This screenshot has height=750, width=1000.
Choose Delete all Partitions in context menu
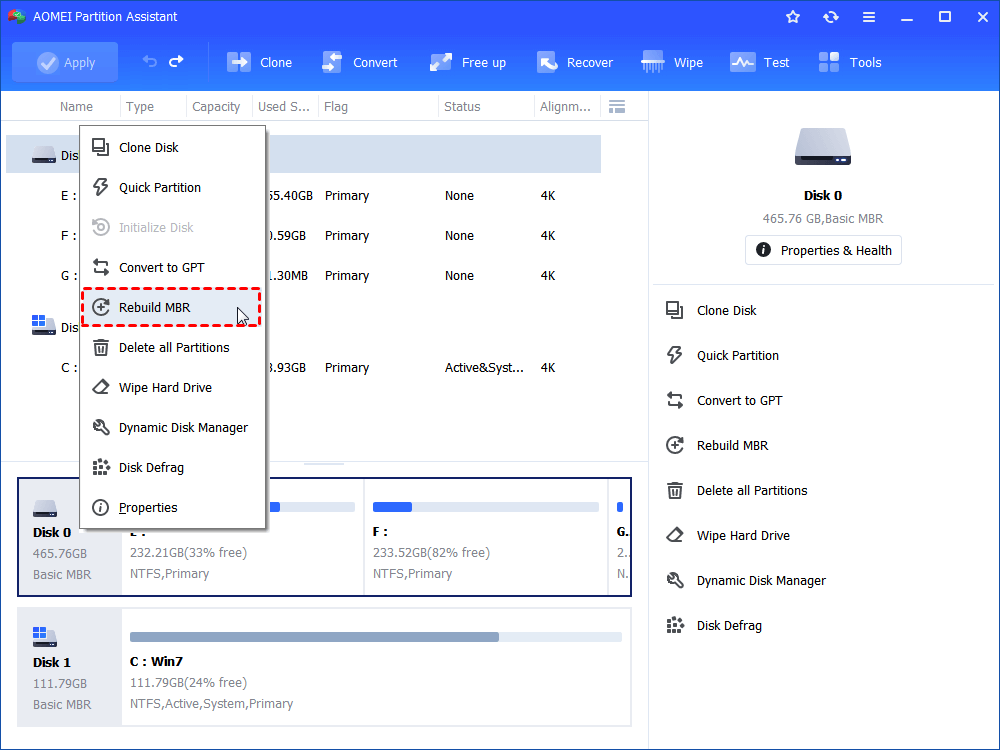pyautogui.click(x=172, y=348)
